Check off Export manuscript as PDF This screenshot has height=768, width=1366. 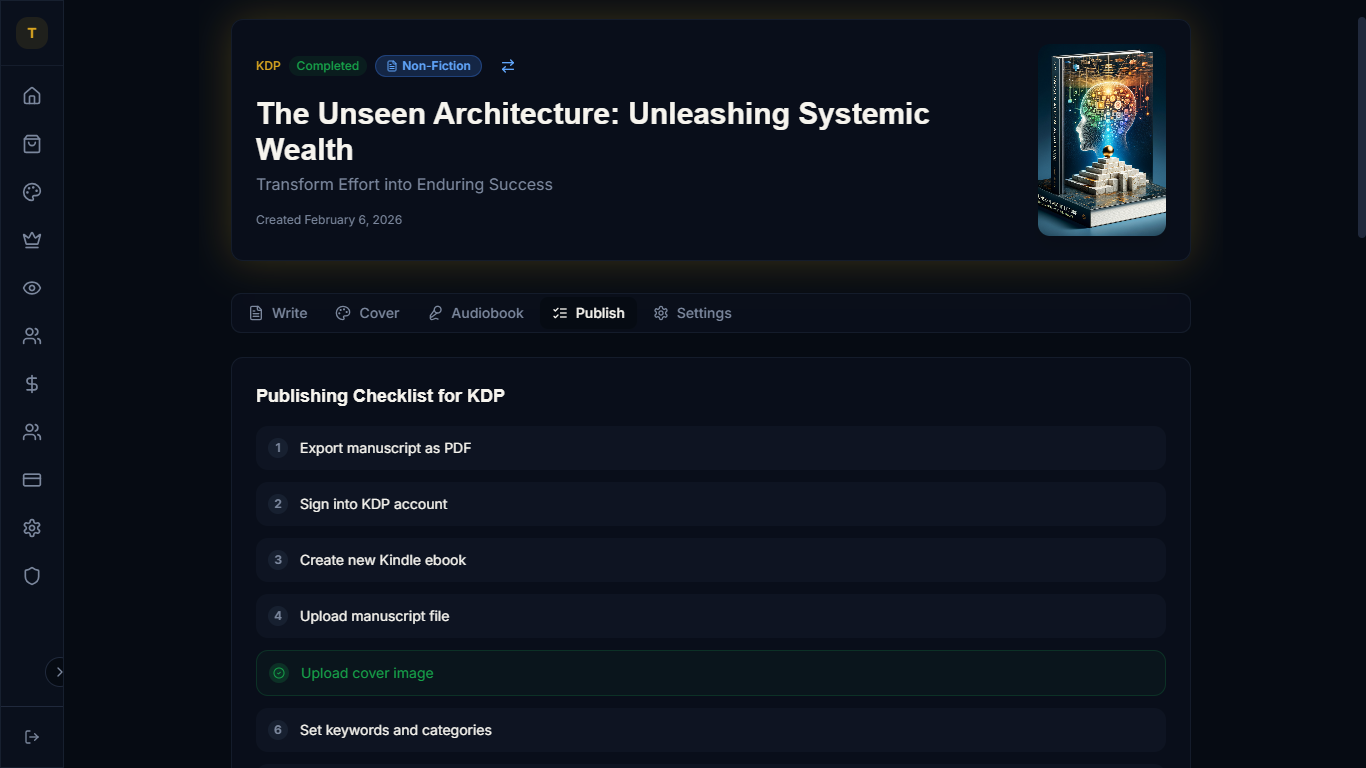click(279, 448)
